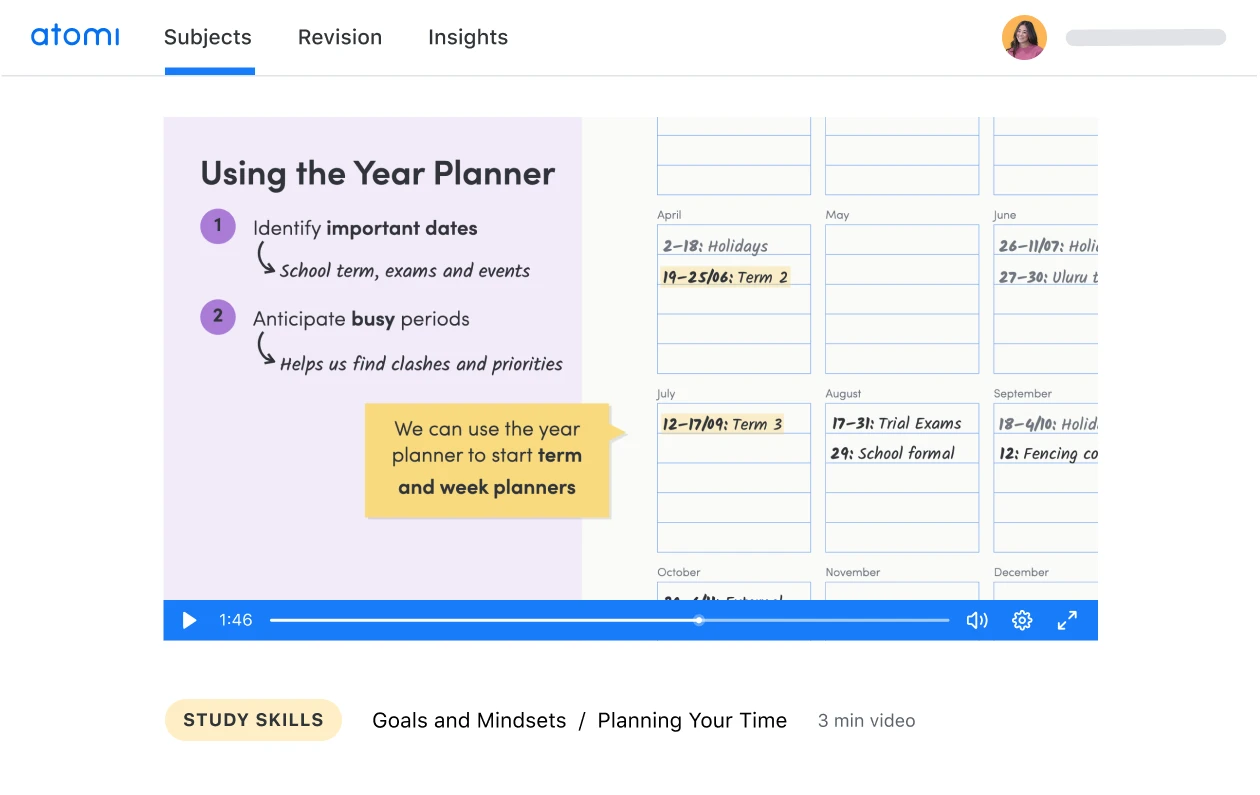1260x795 pixels.
Task: Expand video options using the gear control
Action: pos(1022,620)
